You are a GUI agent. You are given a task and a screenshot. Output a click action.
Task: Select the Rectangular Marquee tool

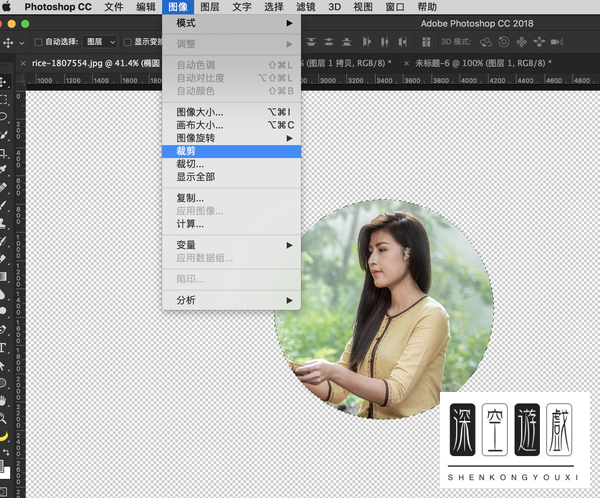(5, 100)
